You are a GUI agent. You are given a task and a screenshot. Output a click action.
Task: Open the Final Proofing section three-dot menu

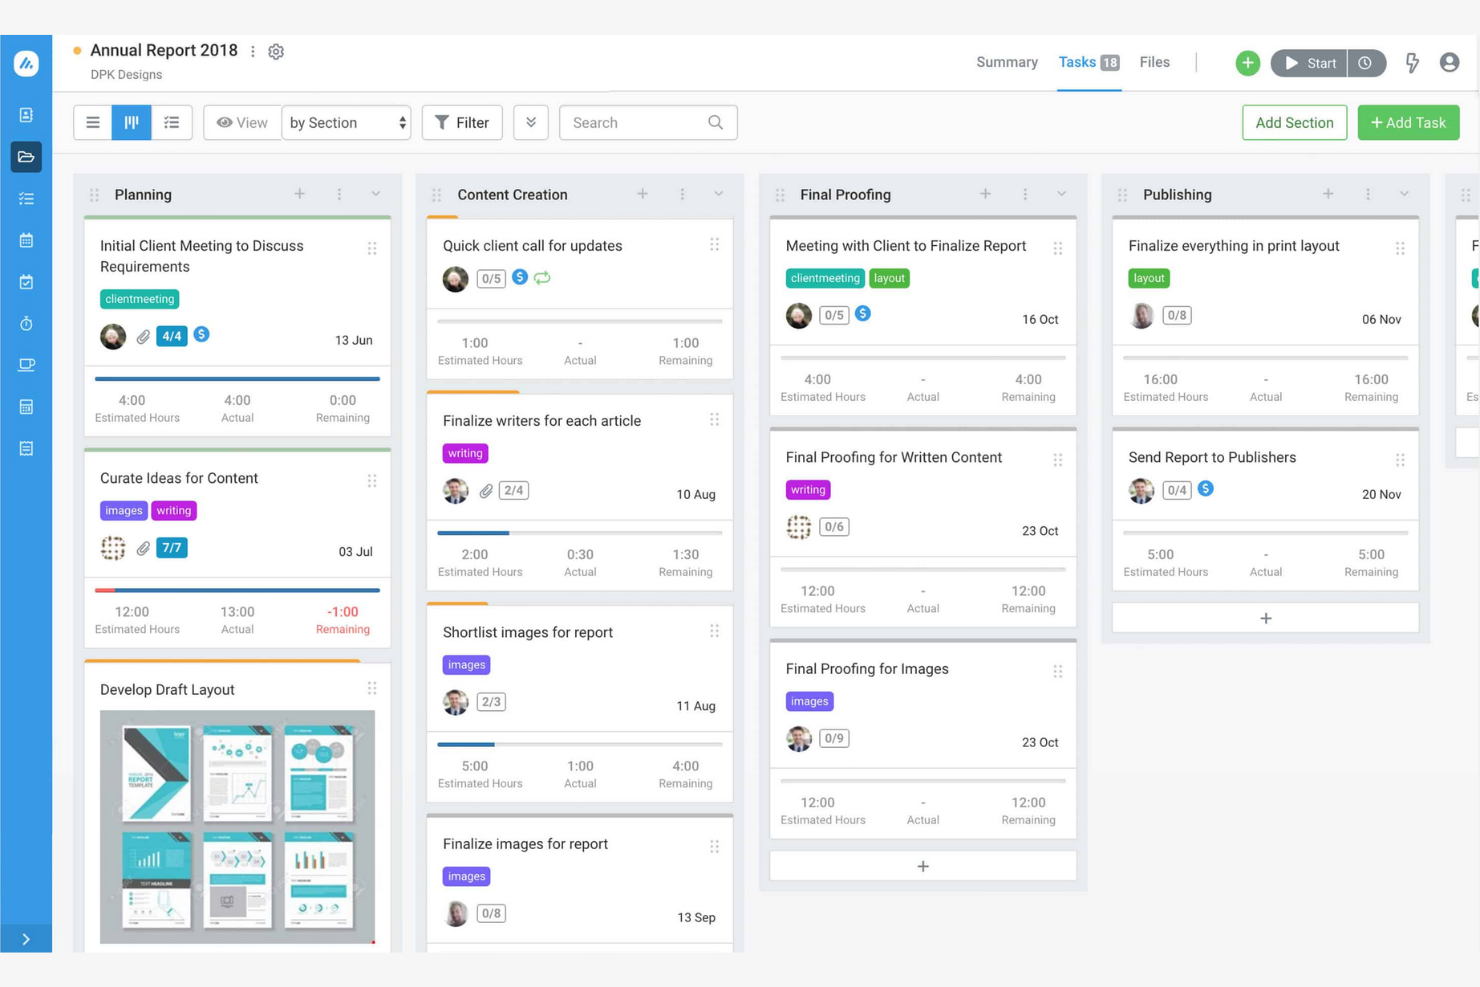tap(1023, 194)
